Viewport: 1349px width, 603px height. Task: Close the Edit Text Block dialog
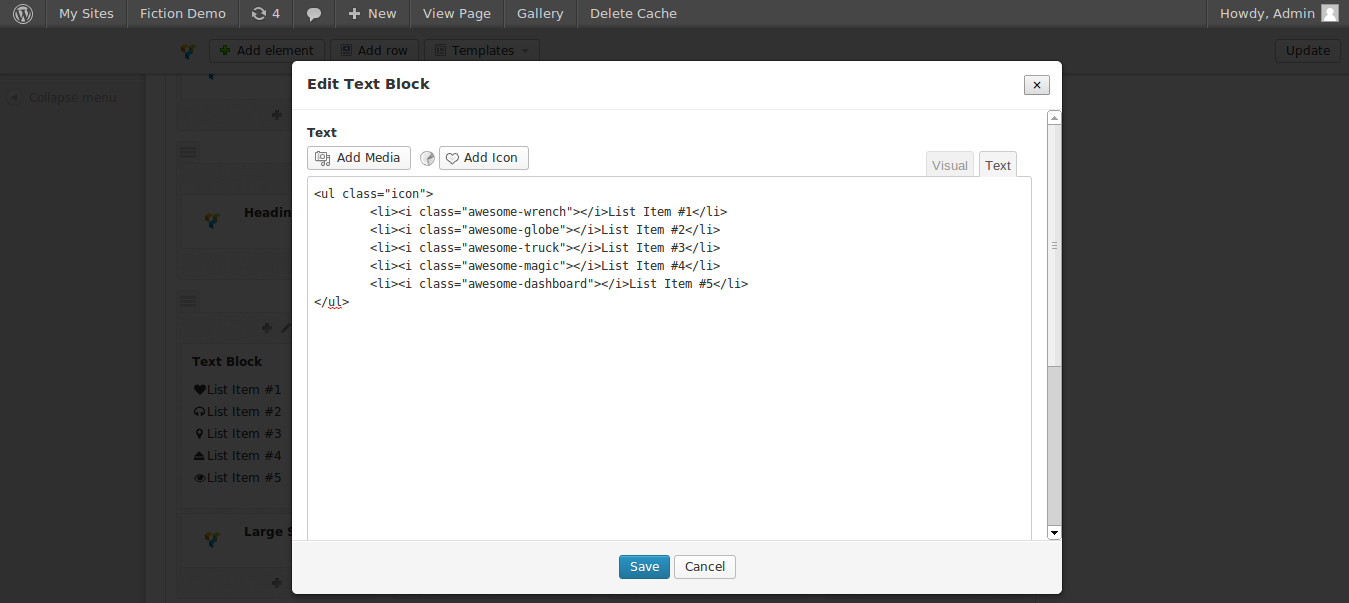click(1037, 85)
